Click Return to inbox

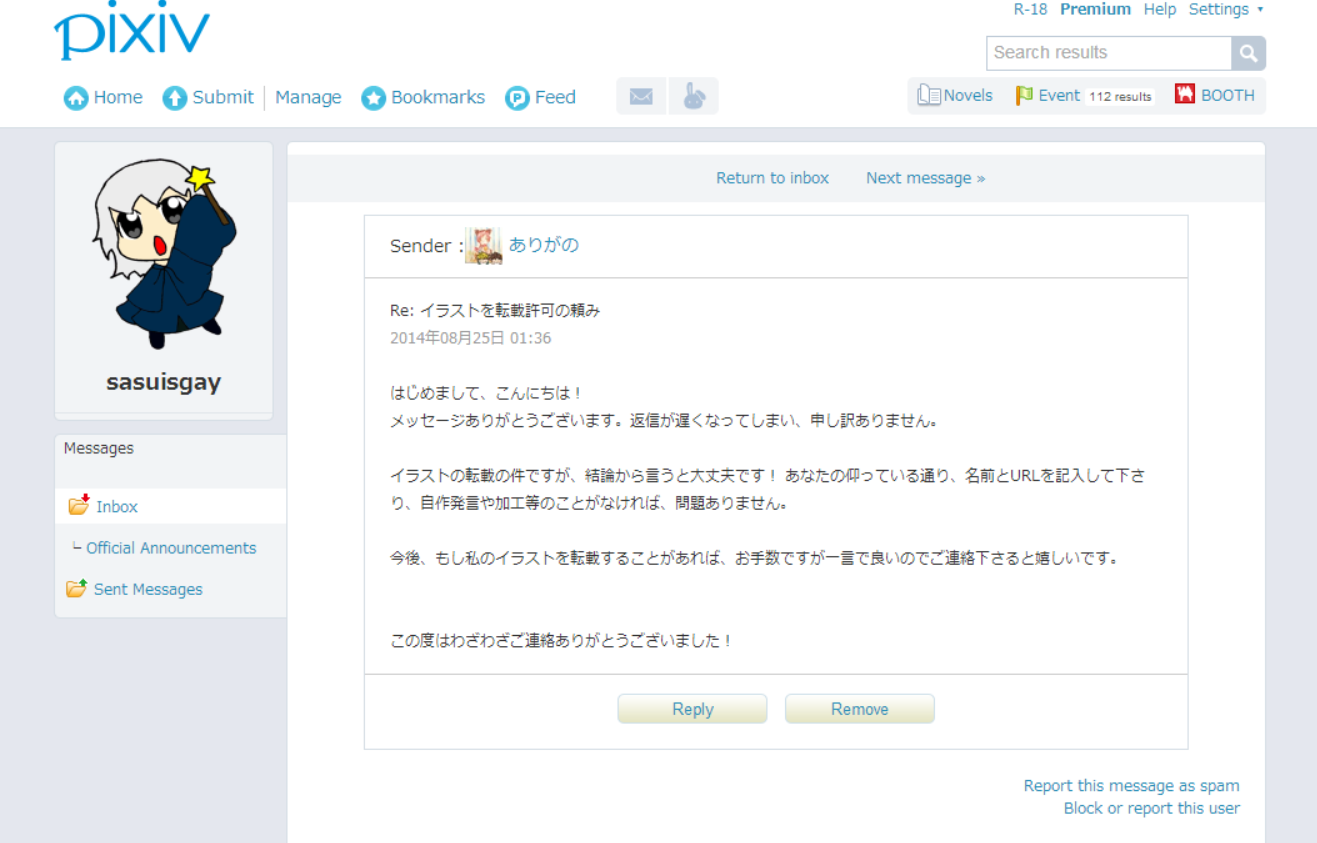coord(772,178)
